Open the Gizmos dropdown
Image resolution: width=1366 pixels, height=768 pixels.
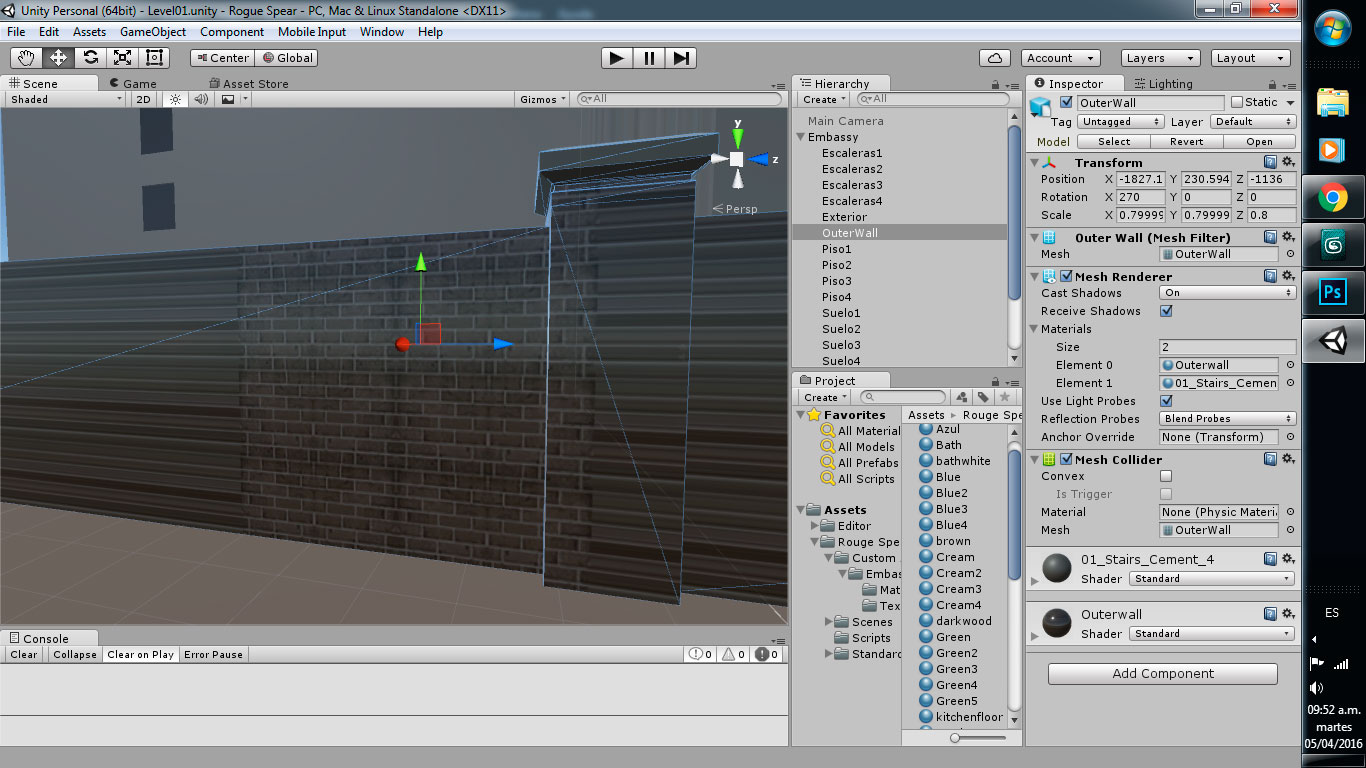(x=544, y=99)
